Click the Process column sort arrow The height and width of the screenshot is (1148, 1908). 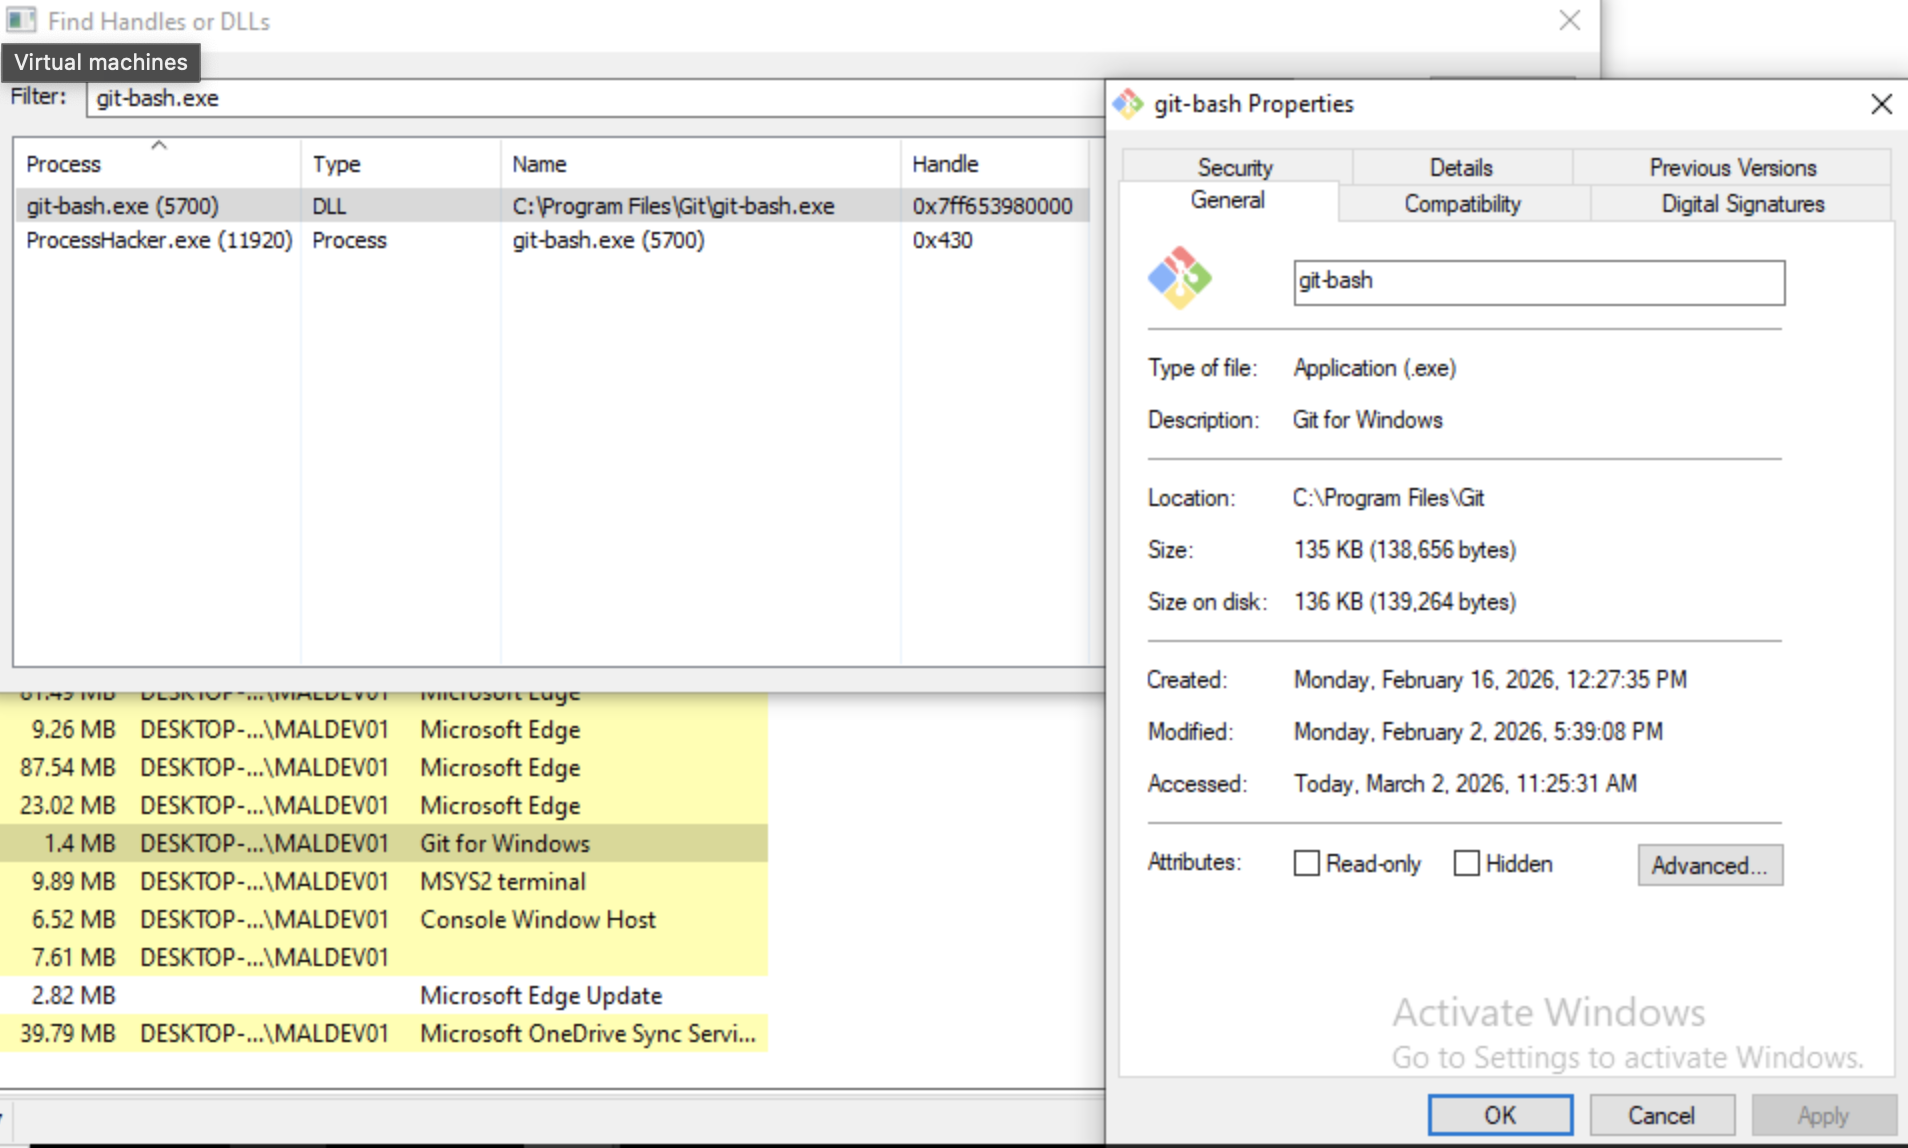(x=158, y=146)
